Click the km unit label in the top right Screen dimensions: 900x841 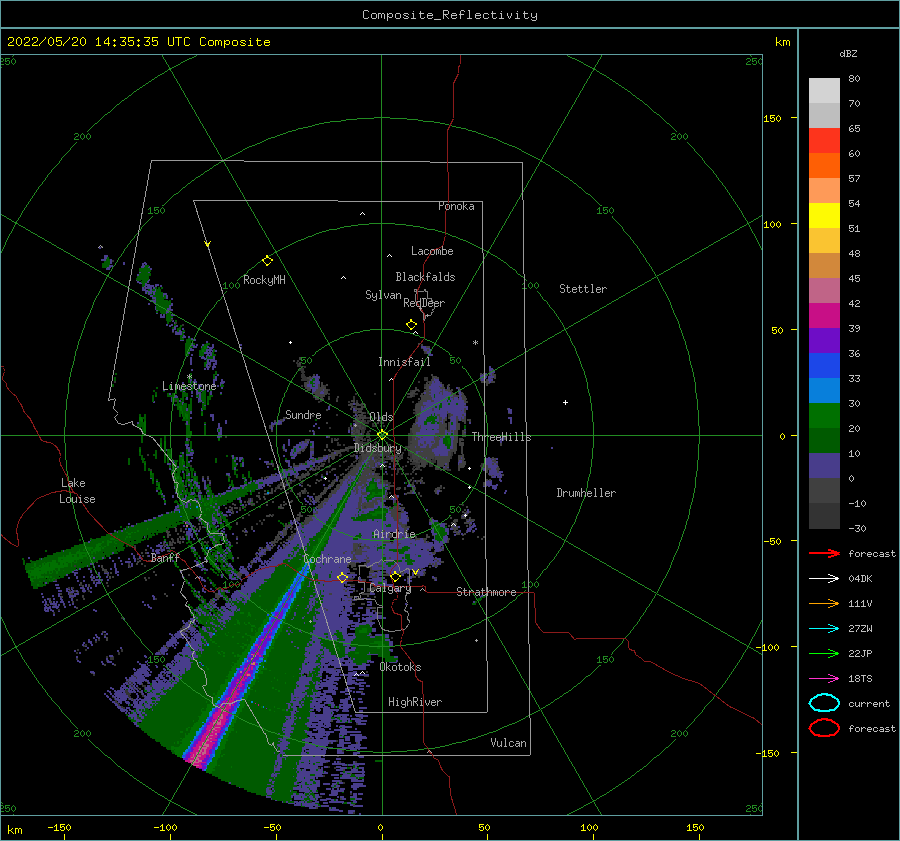click(782, 42)
